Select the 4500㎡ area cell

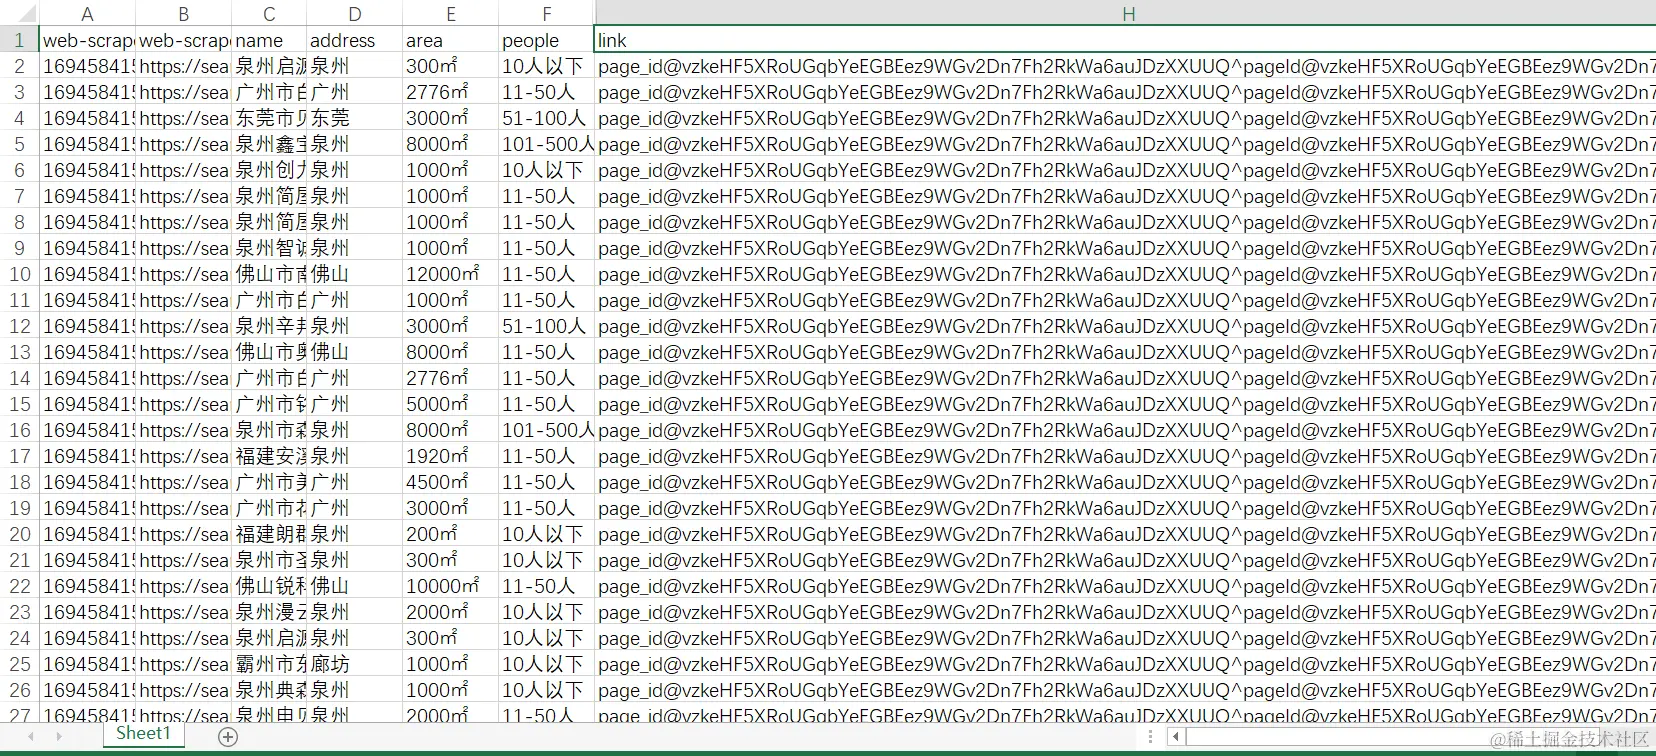(451, 482)
